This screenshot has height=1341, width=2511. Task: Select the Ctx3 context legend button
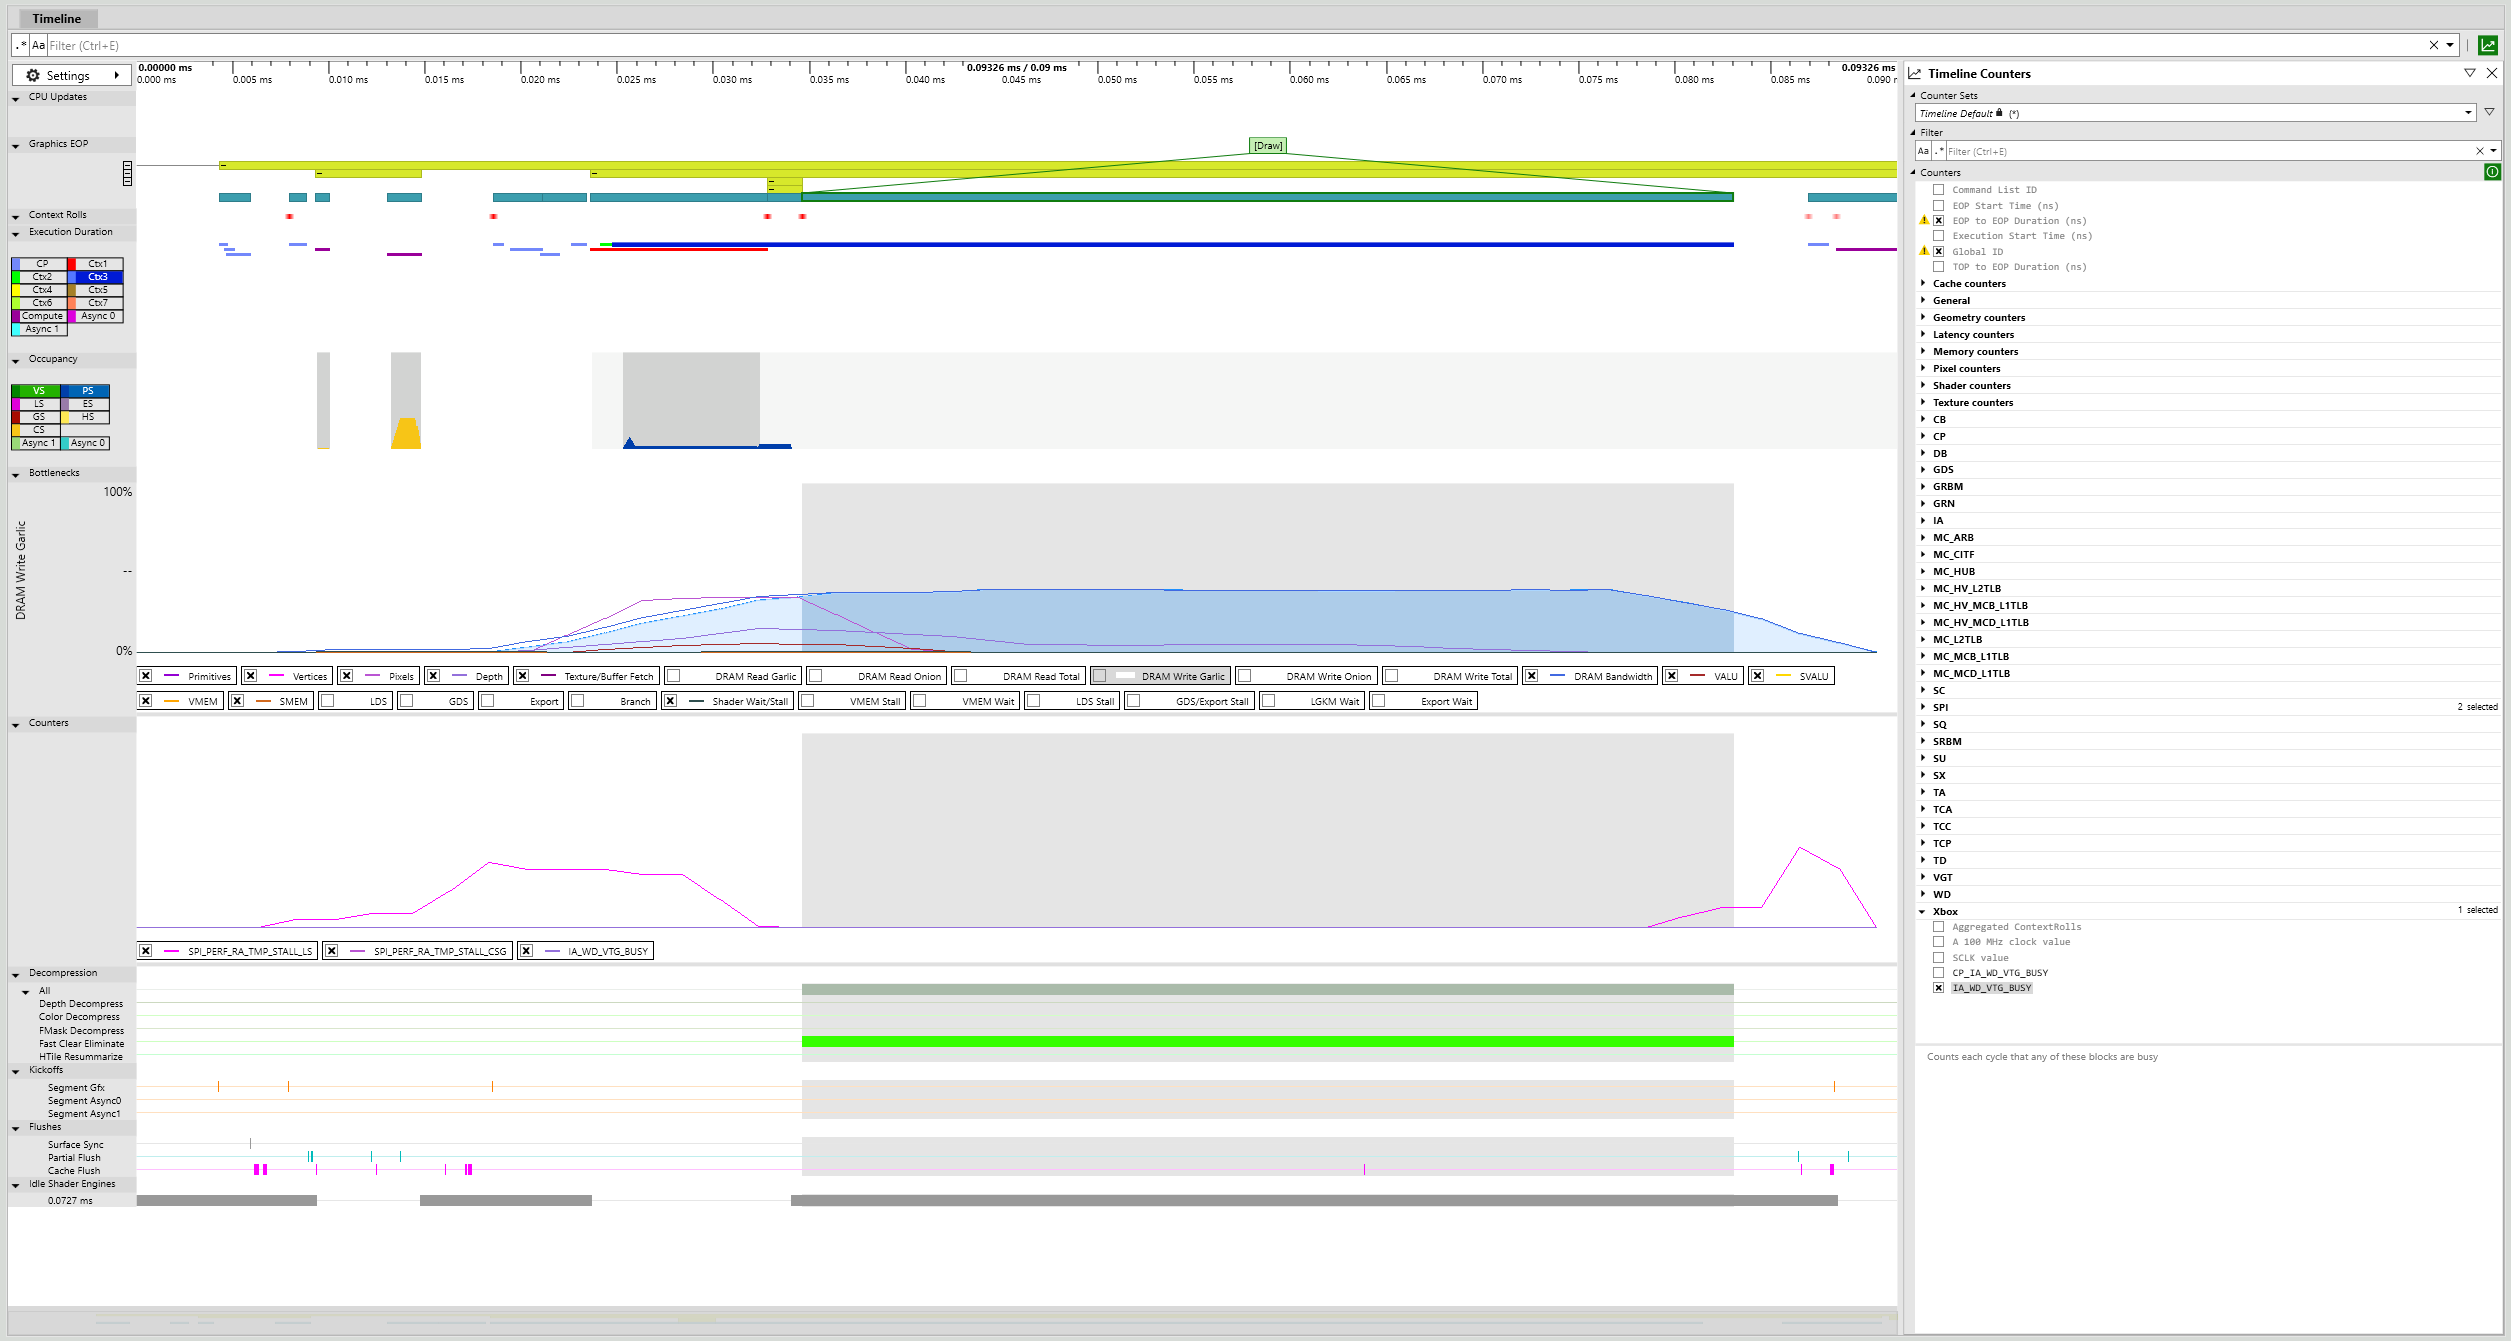click(96, 276)
